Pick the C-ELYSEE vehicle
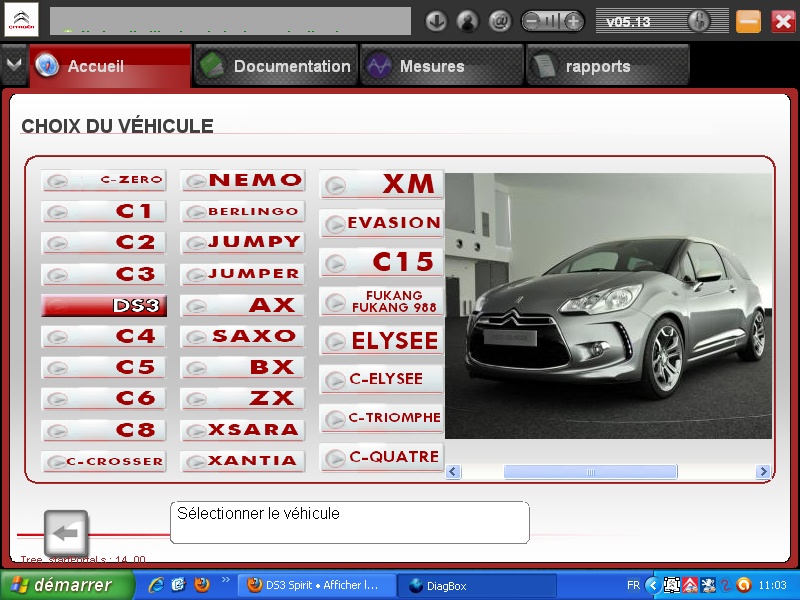This screenshot has height=600, width=800. pyautogui.click(x=382, y=379)
